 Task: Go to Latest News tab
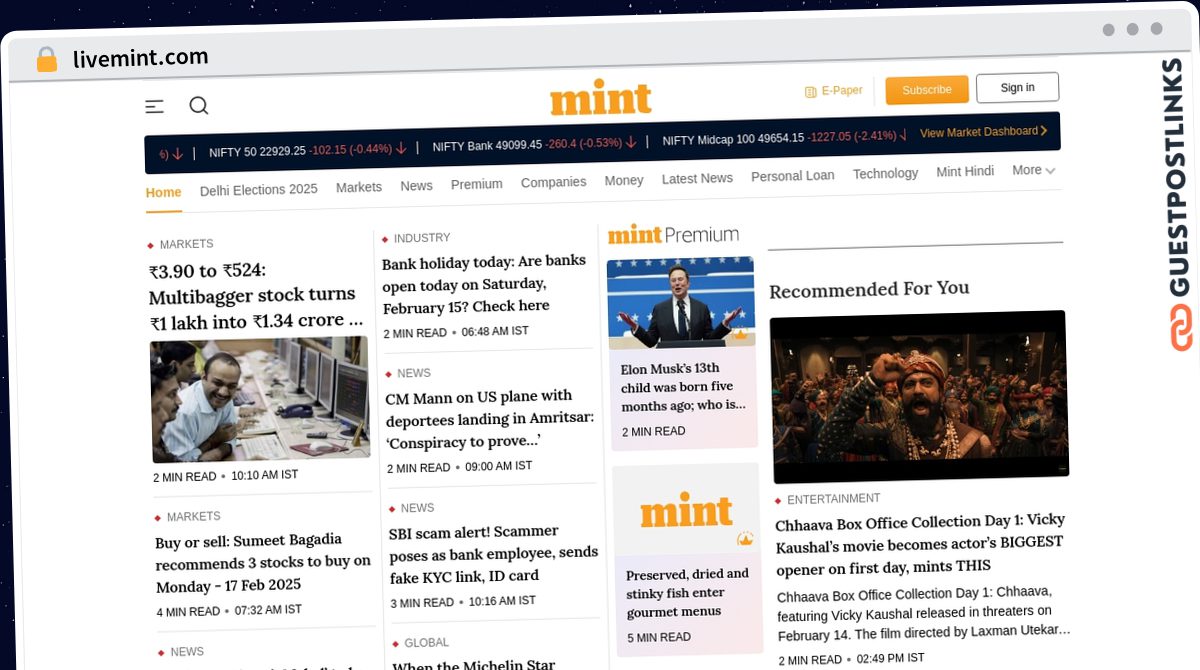[697, 178]
